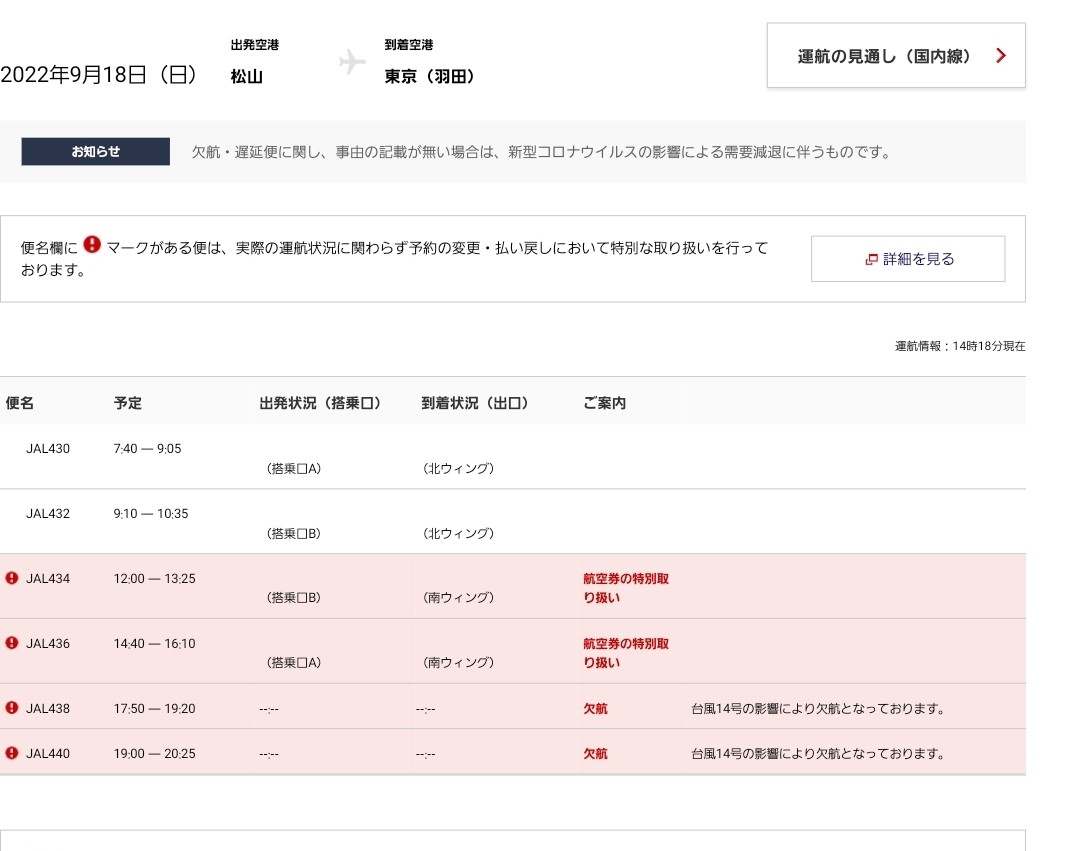The image size is (1080, 851).
Task: Click the schedule 9:10 — 10:35
Action: point(151,514)
